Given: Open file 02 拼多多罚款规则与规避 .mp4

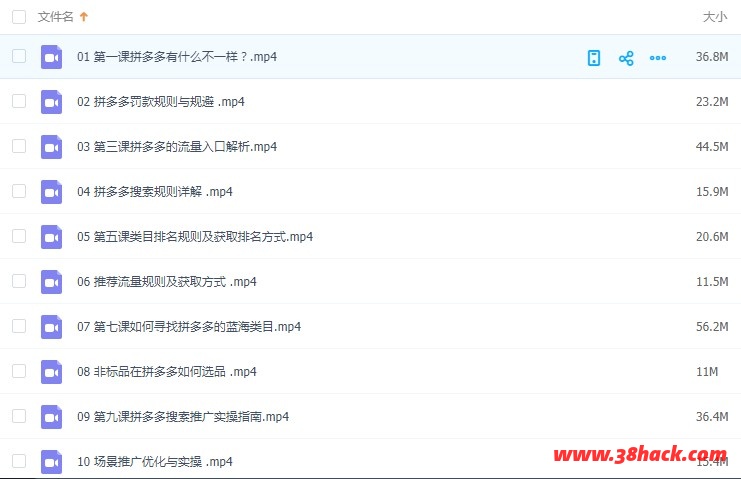Looking at the screenshot, I should pyautogui.click(x=161, y=102).
